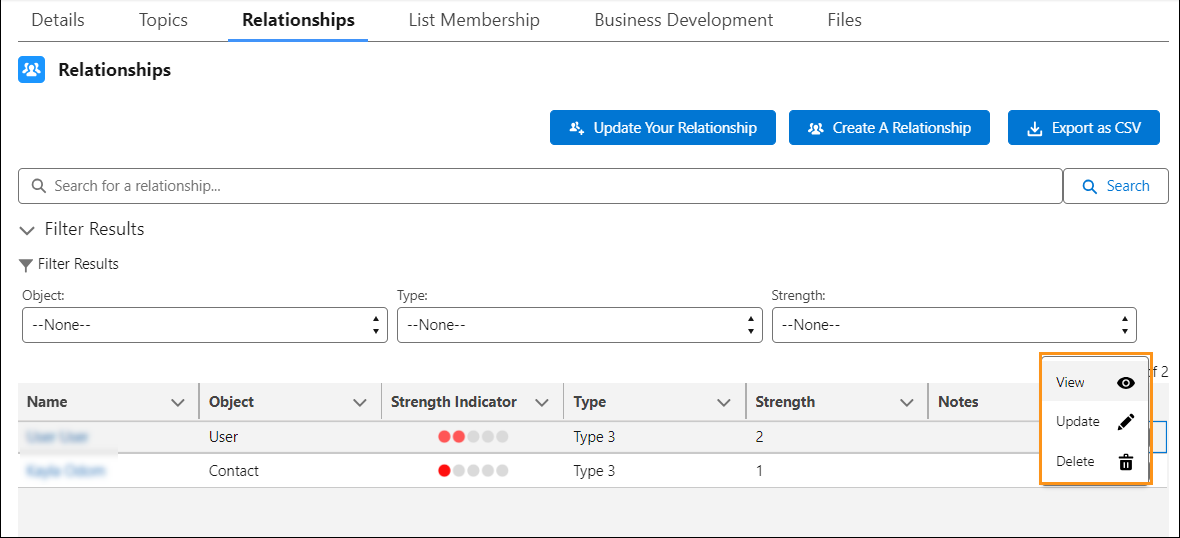The height and width of the screenshot is (538, 1180).
Task: Focus the Search for a relationship field
Action: (540, 186)
